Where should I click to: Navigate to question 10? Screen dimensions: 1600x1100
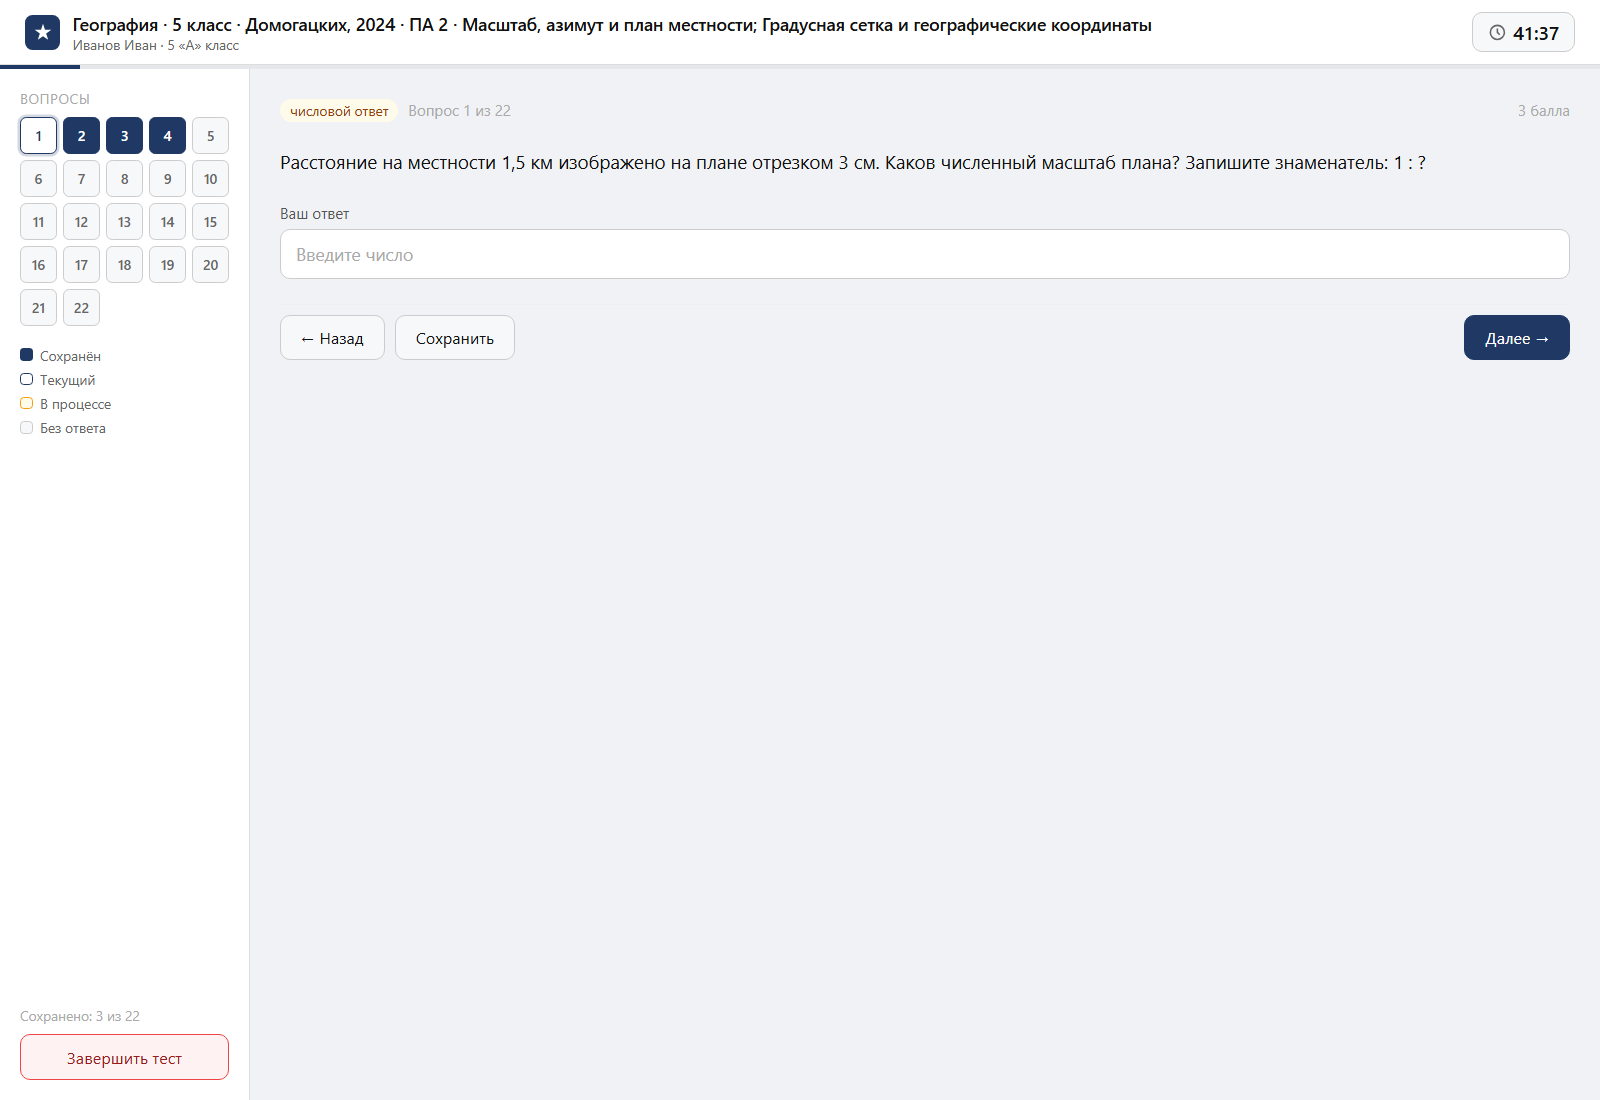tap(210, 179)
